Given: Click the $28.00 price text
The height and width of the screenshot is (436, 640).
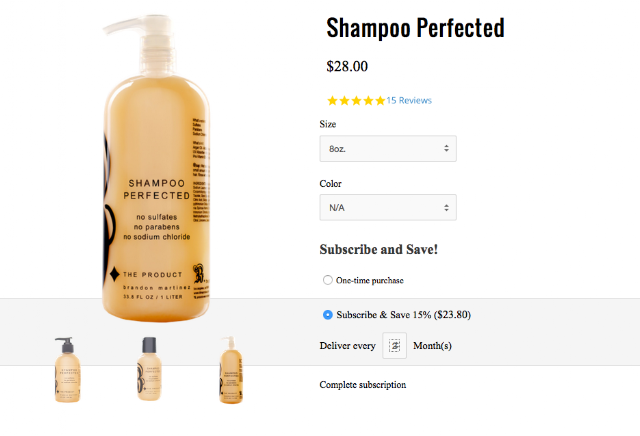Looking at the screenshot, I should click(x=347, y=66).
